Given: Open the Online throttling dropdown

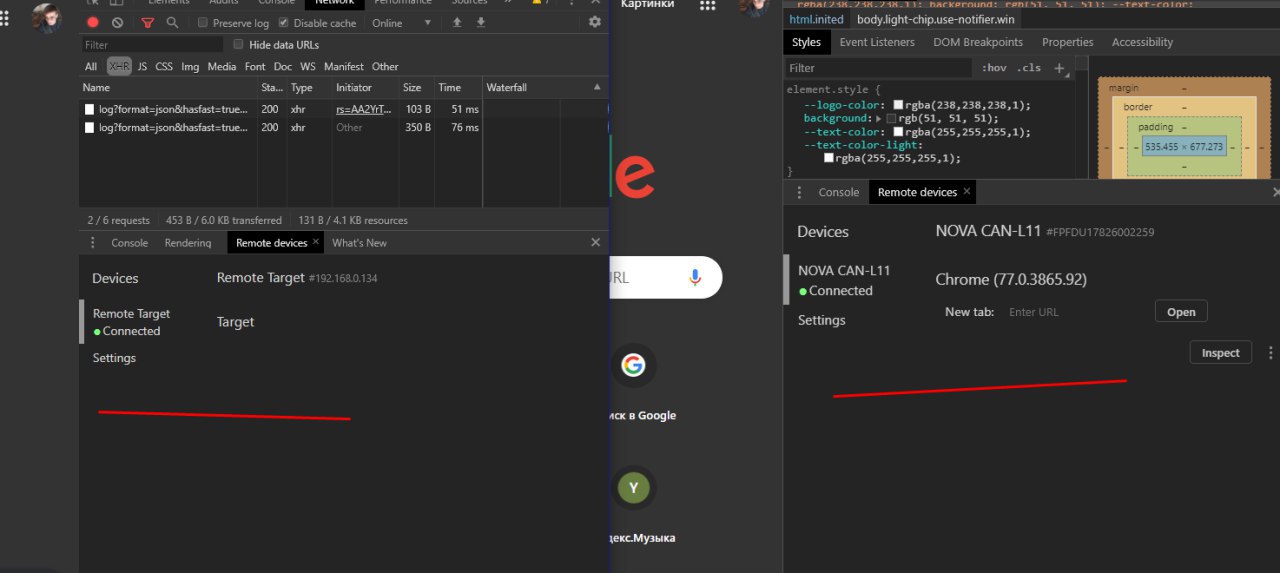Looking at the screenshot, I should (402, 23).
